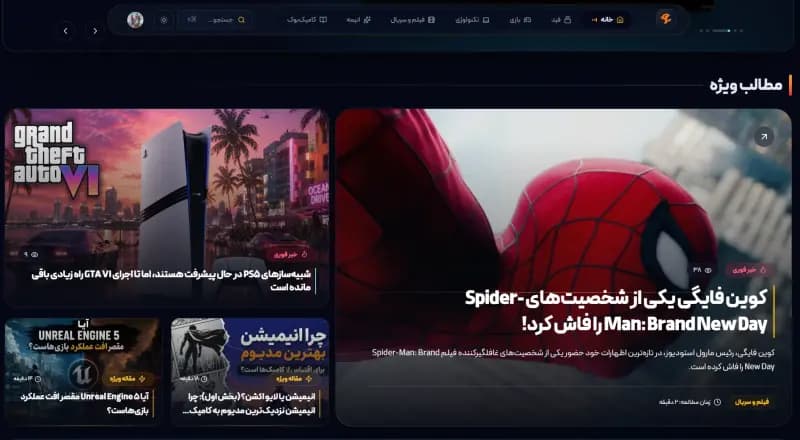
Task: Click clock icon on animation card
Action: (204, 379)
